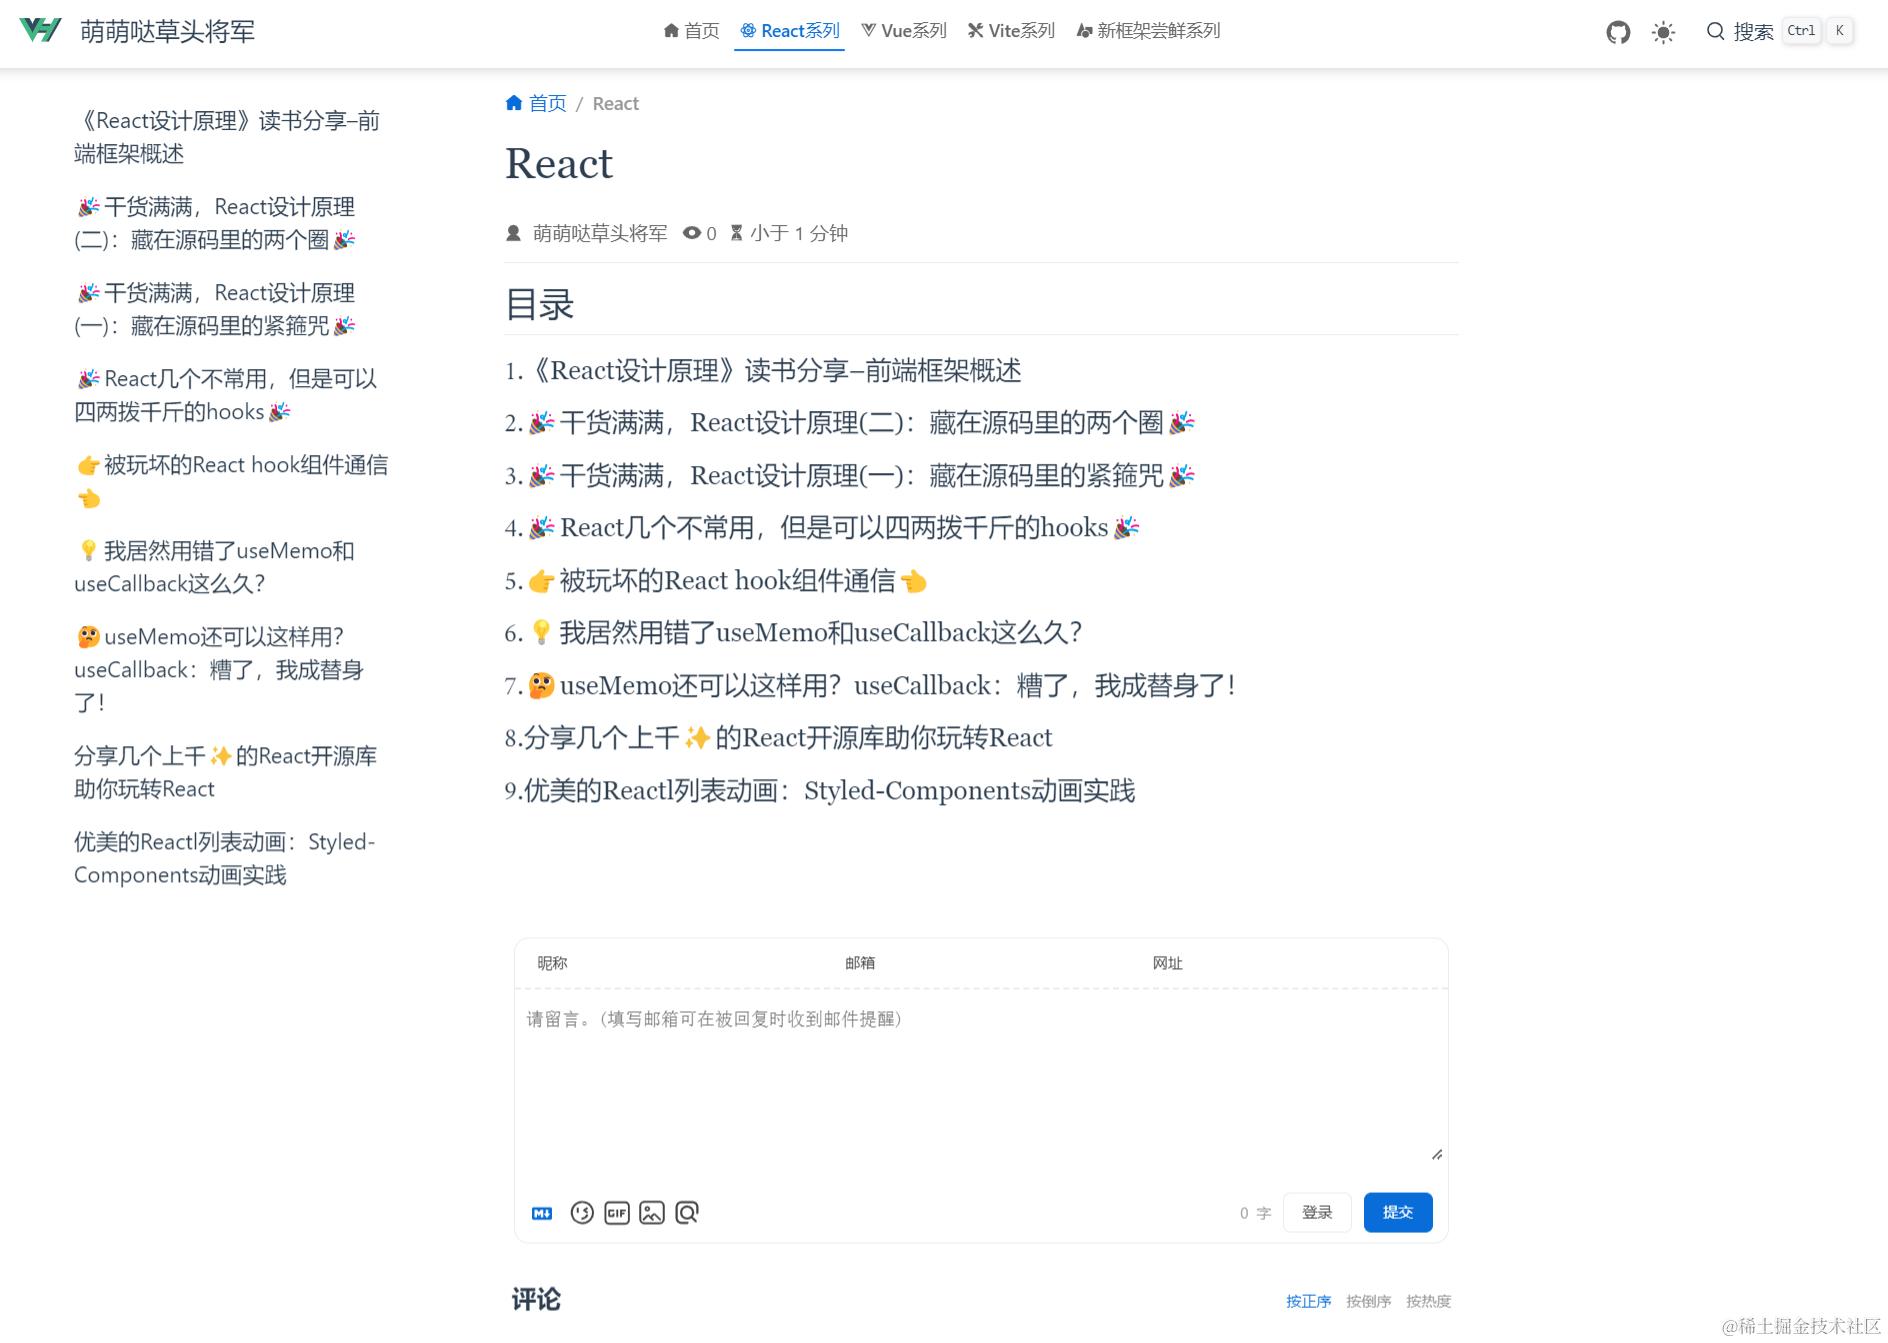
Task: Click the site title 萌萌哒草头将军 in the navbar
Action: pos(167,31)
